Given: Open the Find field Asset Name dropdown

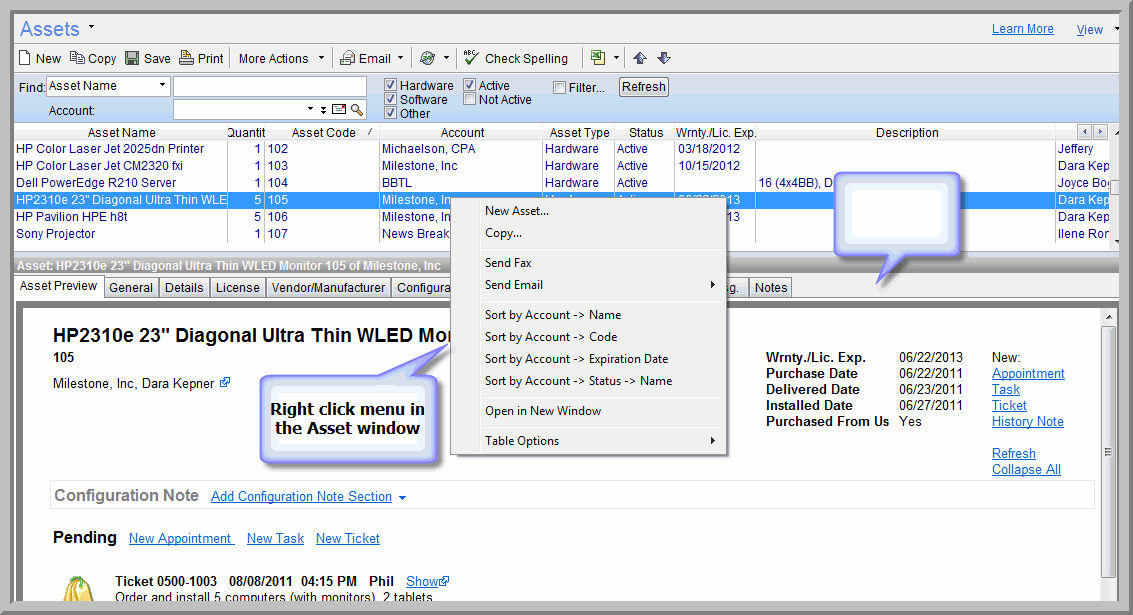Looking at the screenshot, I should pos(160,85).
